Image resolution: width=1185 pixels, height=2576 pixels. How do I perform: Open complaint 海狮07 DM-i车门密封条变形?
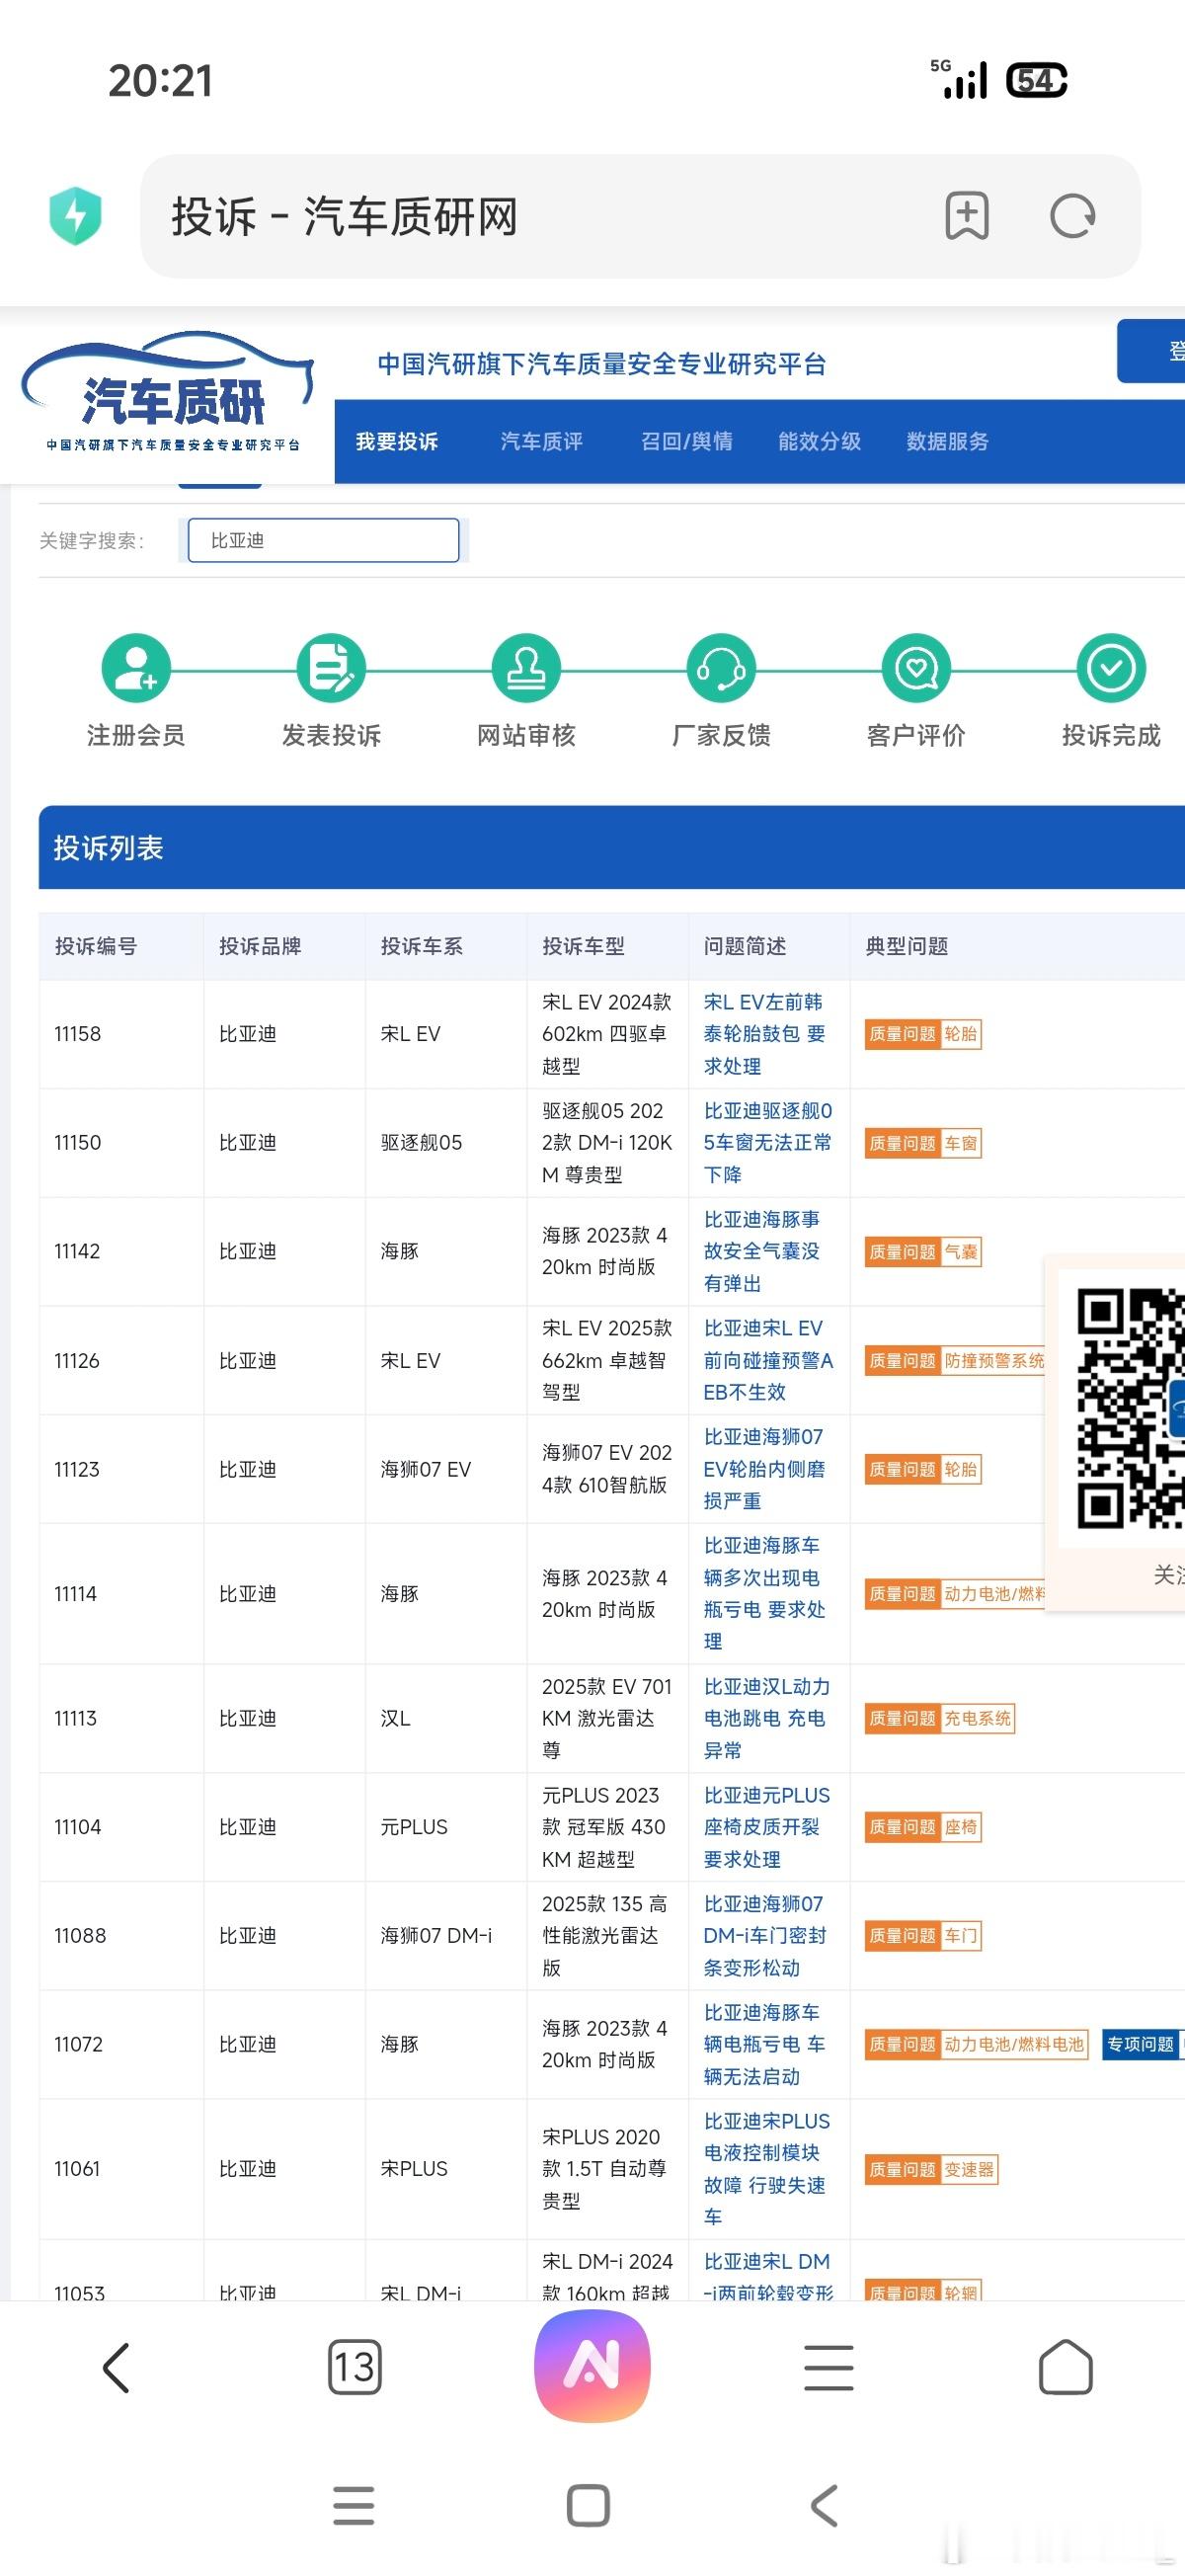pos(765,1936)
